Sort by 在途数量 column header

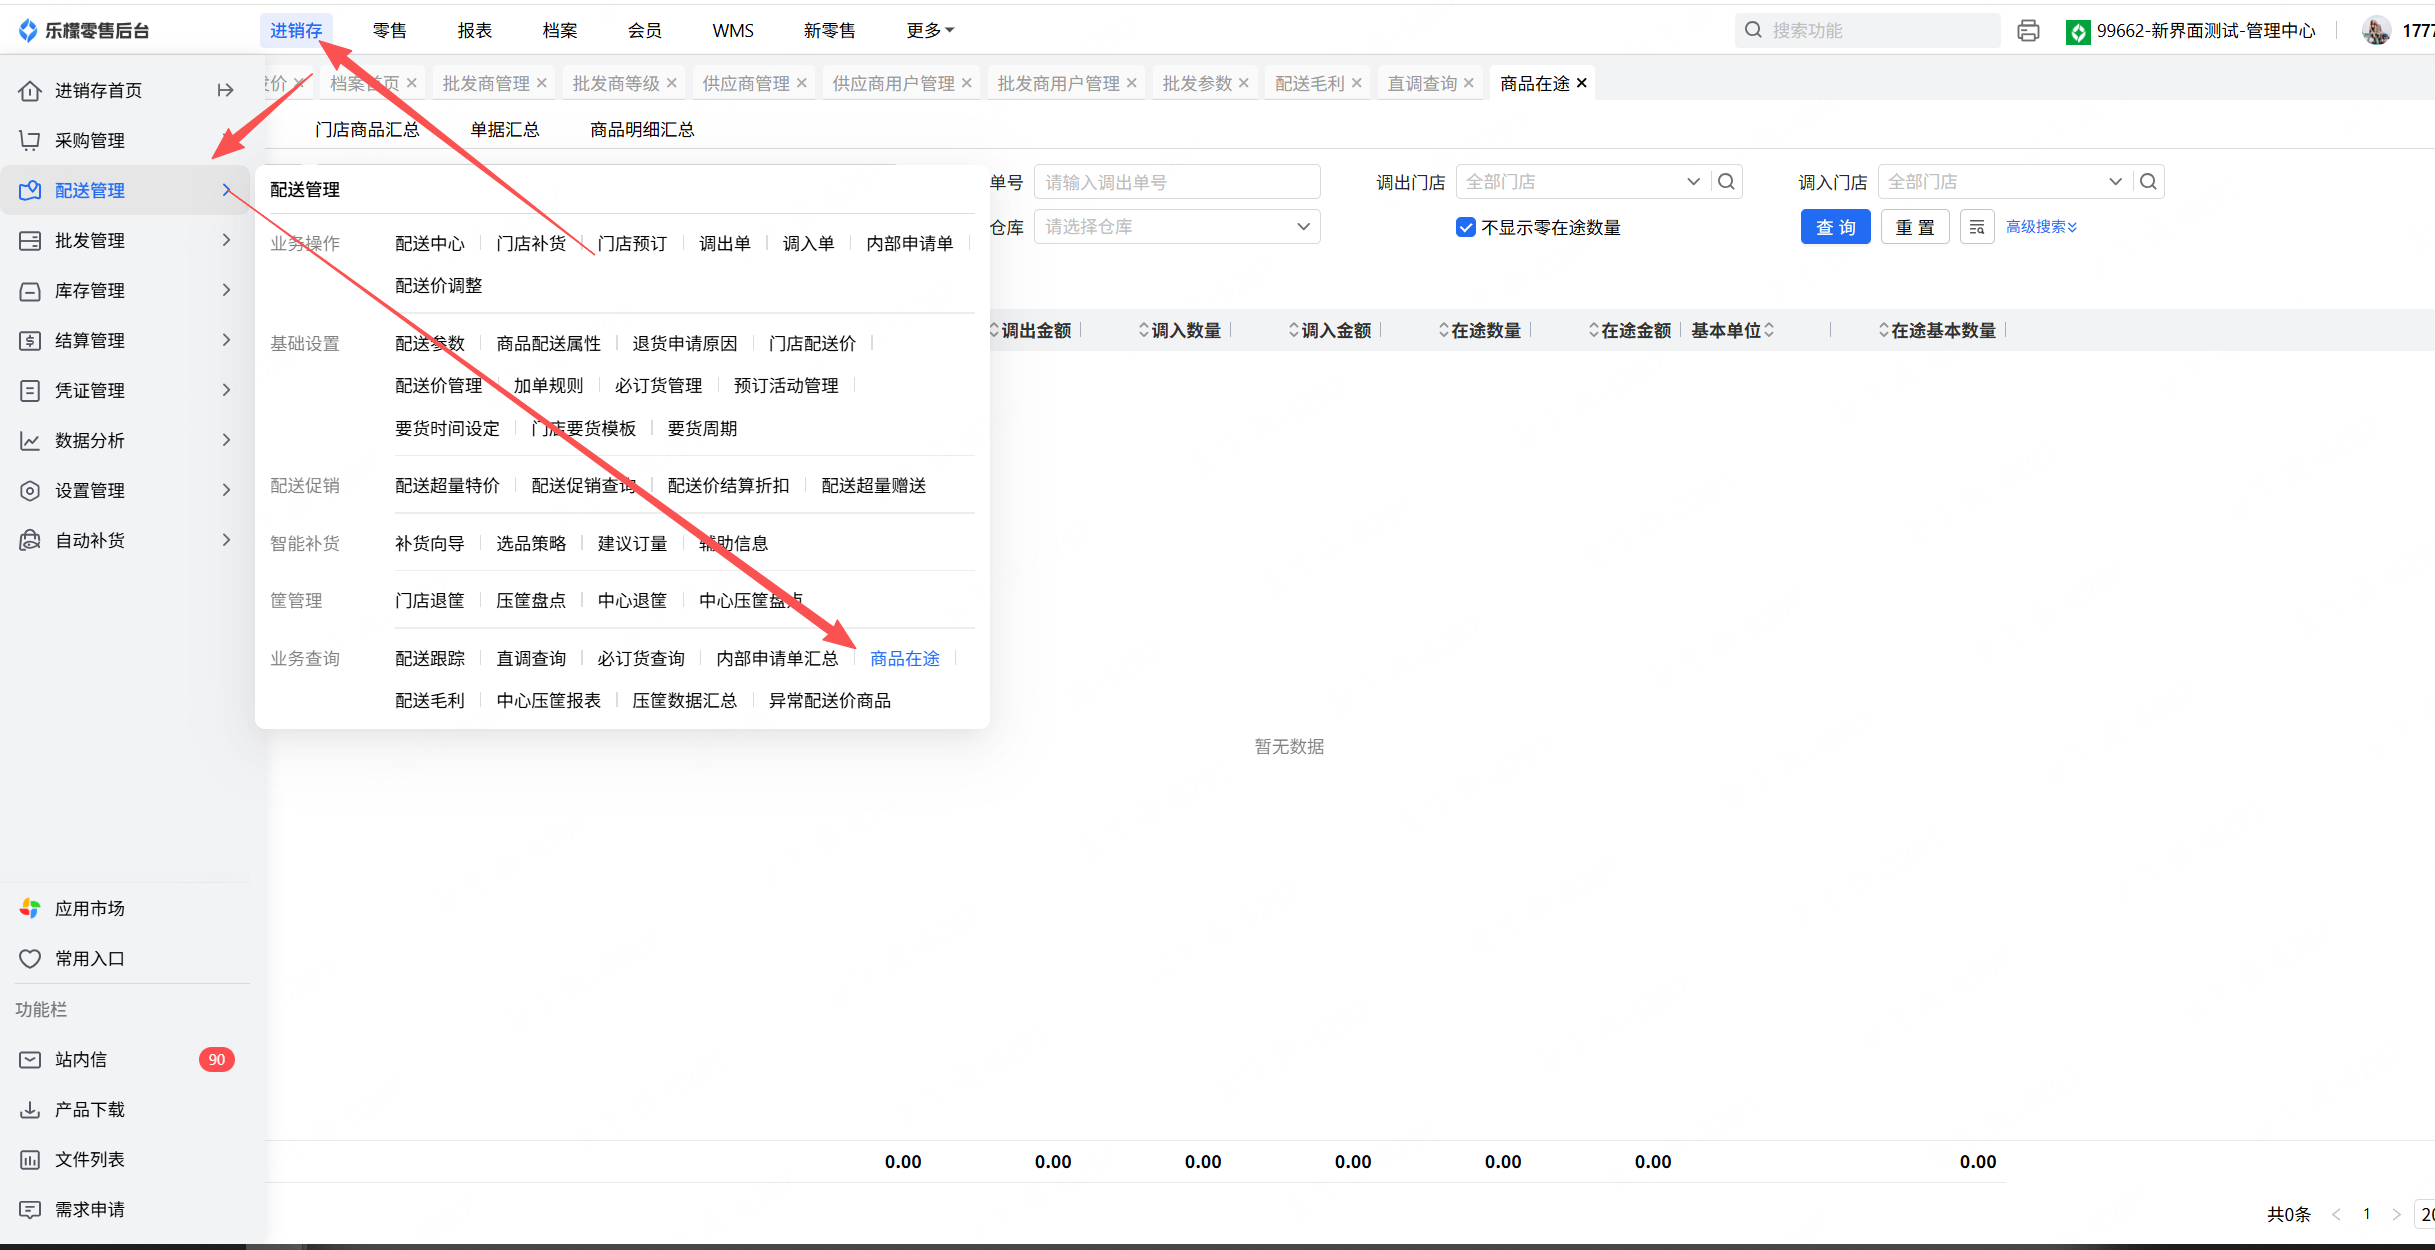[x=1485, y=331]
